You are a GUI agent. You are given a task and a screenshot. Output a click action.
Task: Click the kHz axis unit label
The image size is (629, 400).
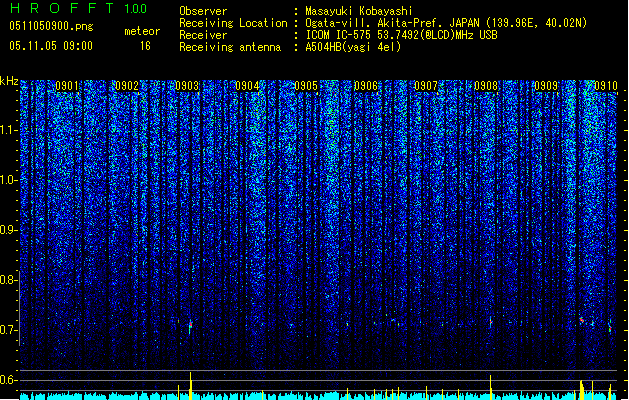point(9,81)
